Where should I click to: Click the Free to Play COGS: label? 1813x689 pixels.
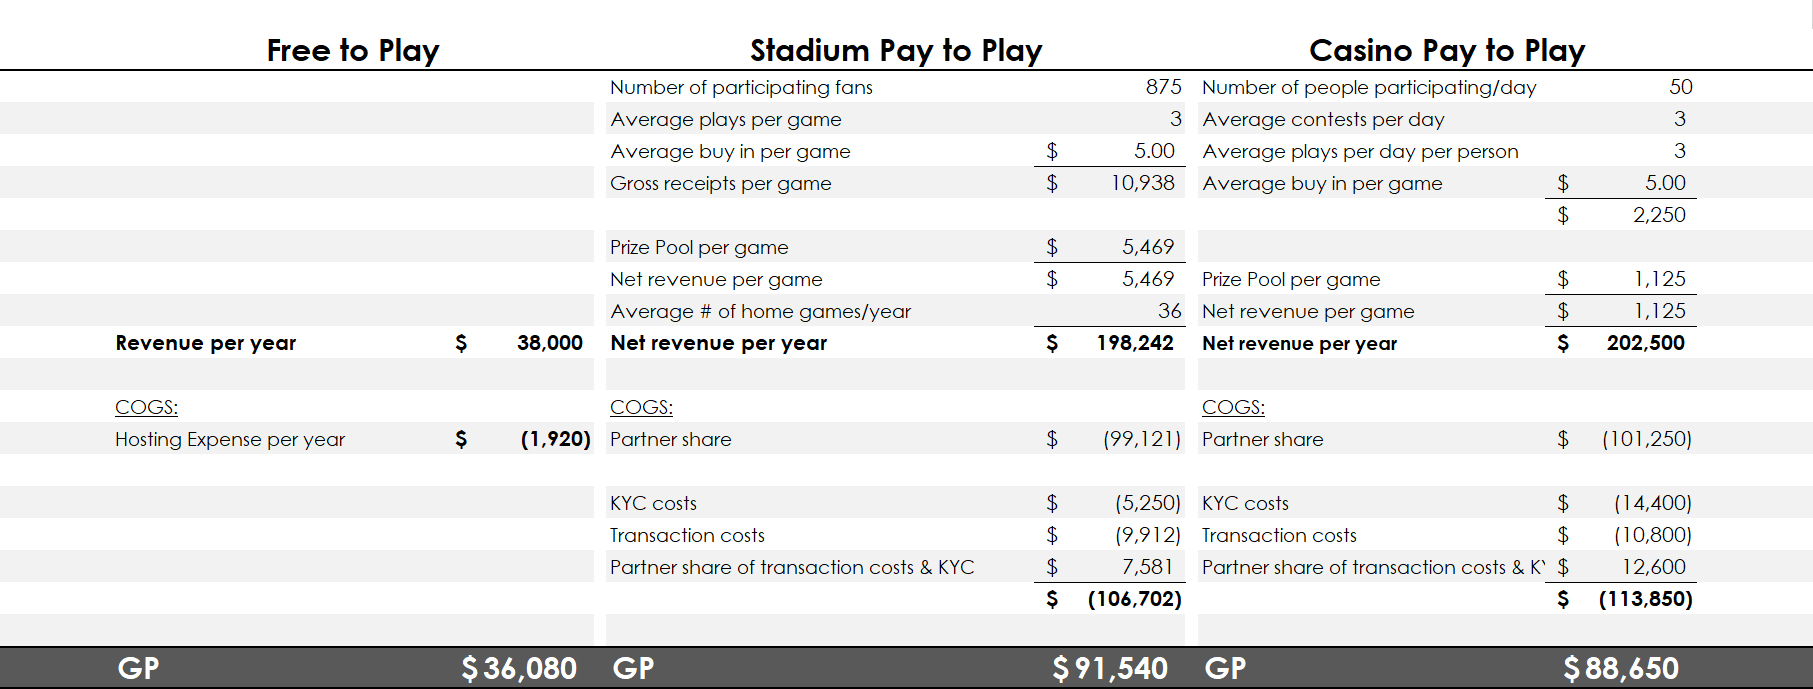(146, 407)
